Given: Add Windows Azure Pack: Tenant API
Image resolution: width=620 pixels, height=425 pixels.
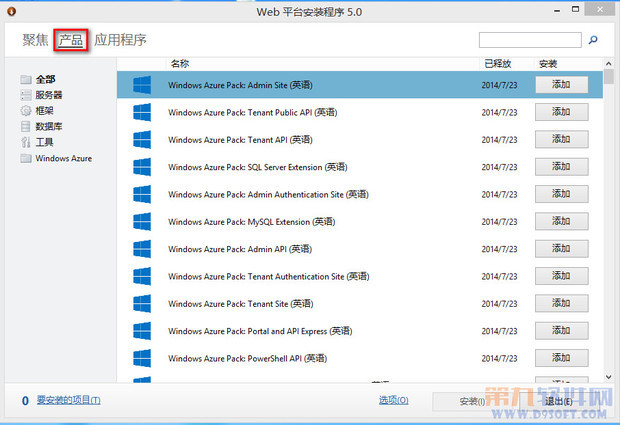Looking at the screenshot, I should (561, 139).
